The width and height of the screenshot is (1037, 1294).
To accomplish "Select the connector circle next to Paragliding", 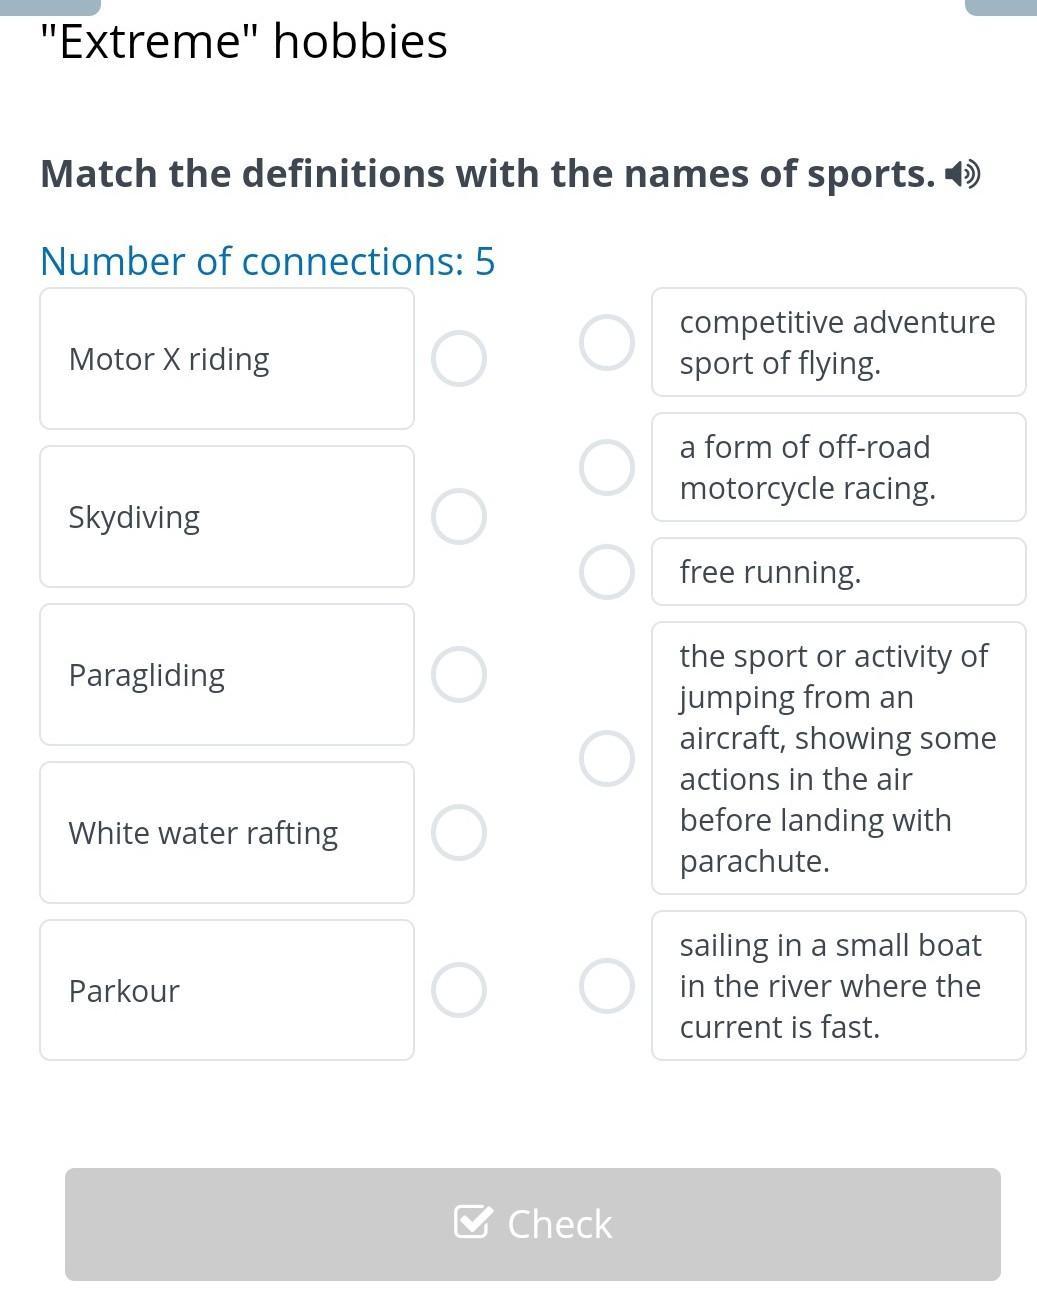I will click(459, 675).
